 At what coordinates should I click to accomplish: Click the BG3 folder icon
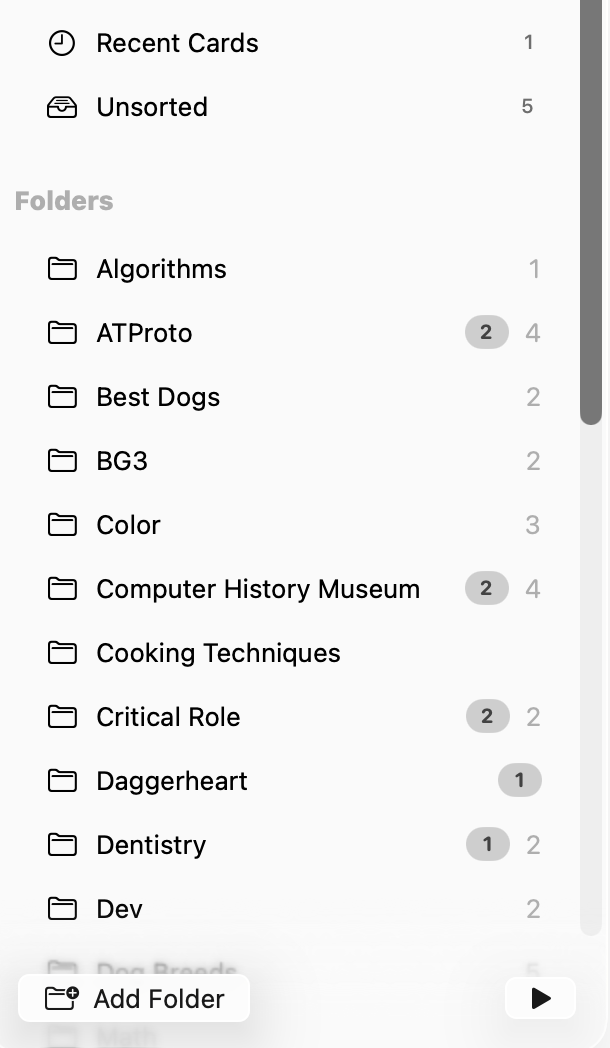coord(62,461)
